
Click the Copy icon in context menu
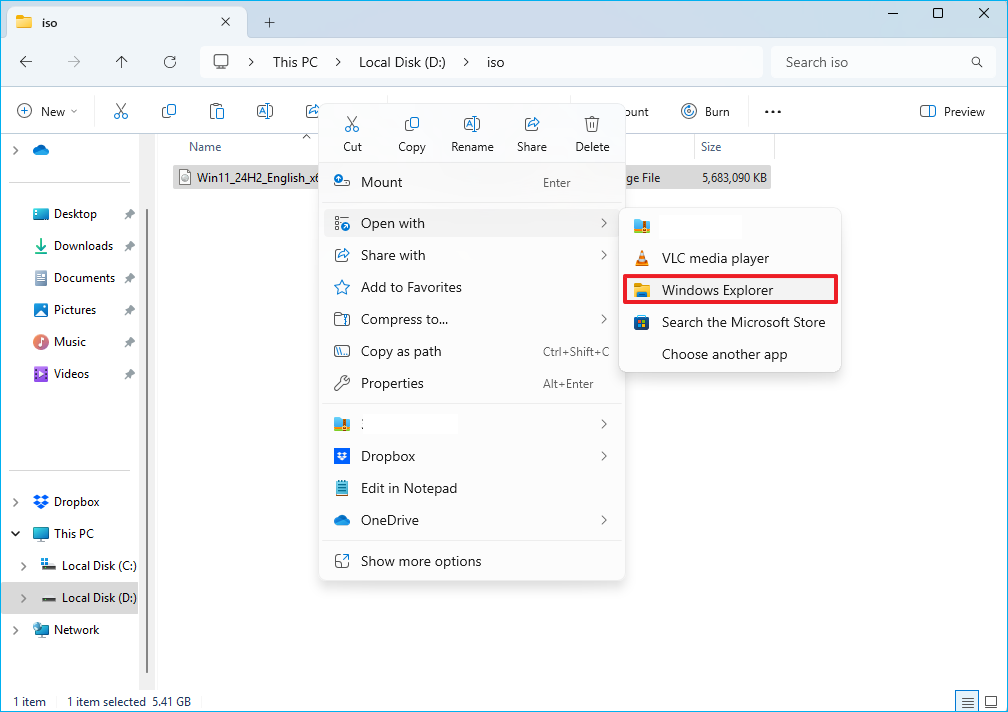(412, 133)
